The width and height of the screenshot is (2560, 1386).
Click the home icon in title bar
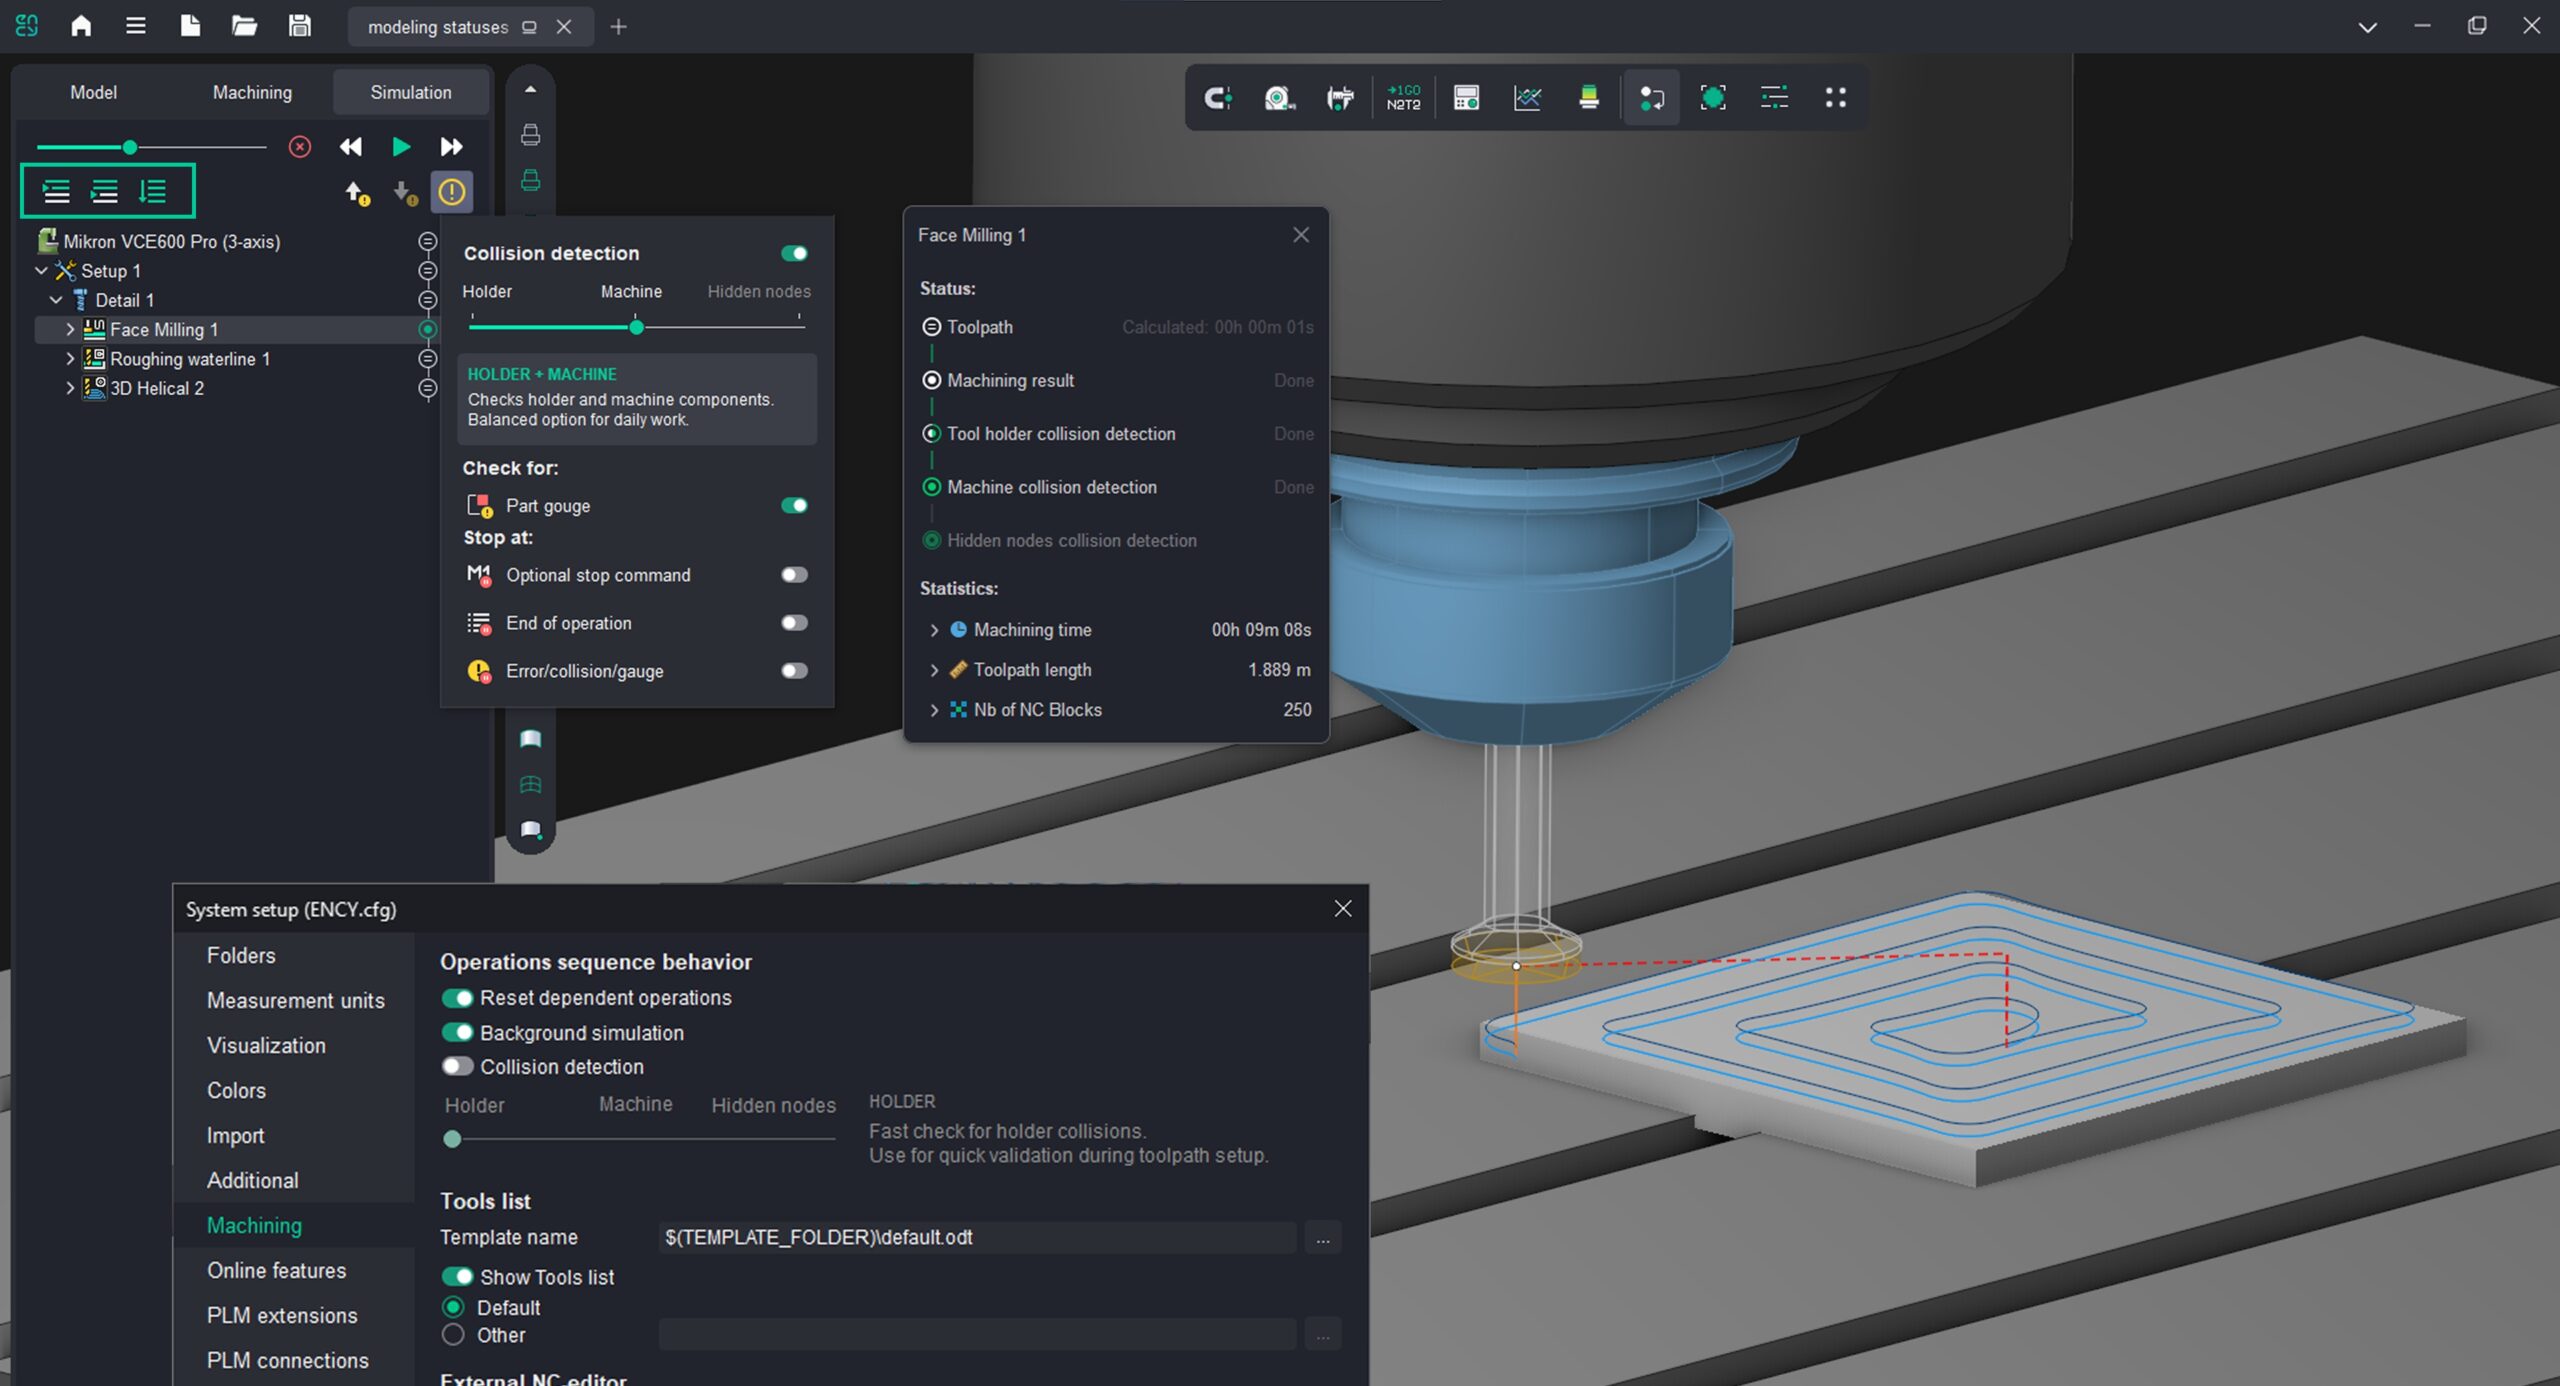click(x=81, y=26)
